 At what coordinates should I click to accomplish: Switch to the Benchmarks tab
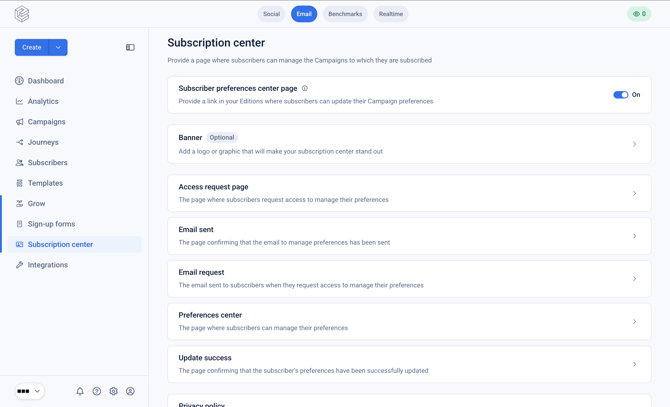(345, 14)
